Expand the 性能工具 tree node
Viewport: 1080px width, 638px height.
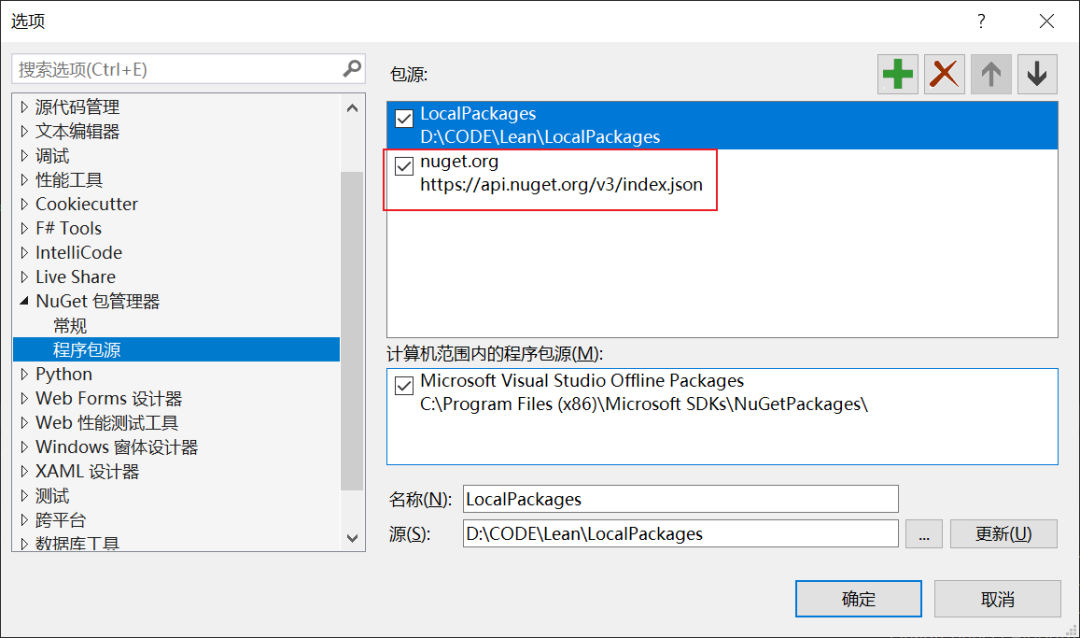pyautogui.click(x=24, y=180)
